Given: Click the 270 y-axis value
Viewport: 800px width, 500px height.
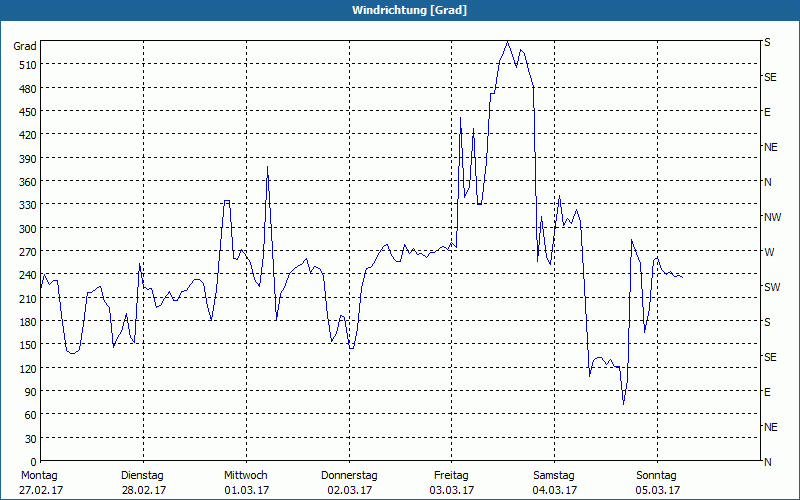Looking at the screenshot, I should click(x=28, y=252).
